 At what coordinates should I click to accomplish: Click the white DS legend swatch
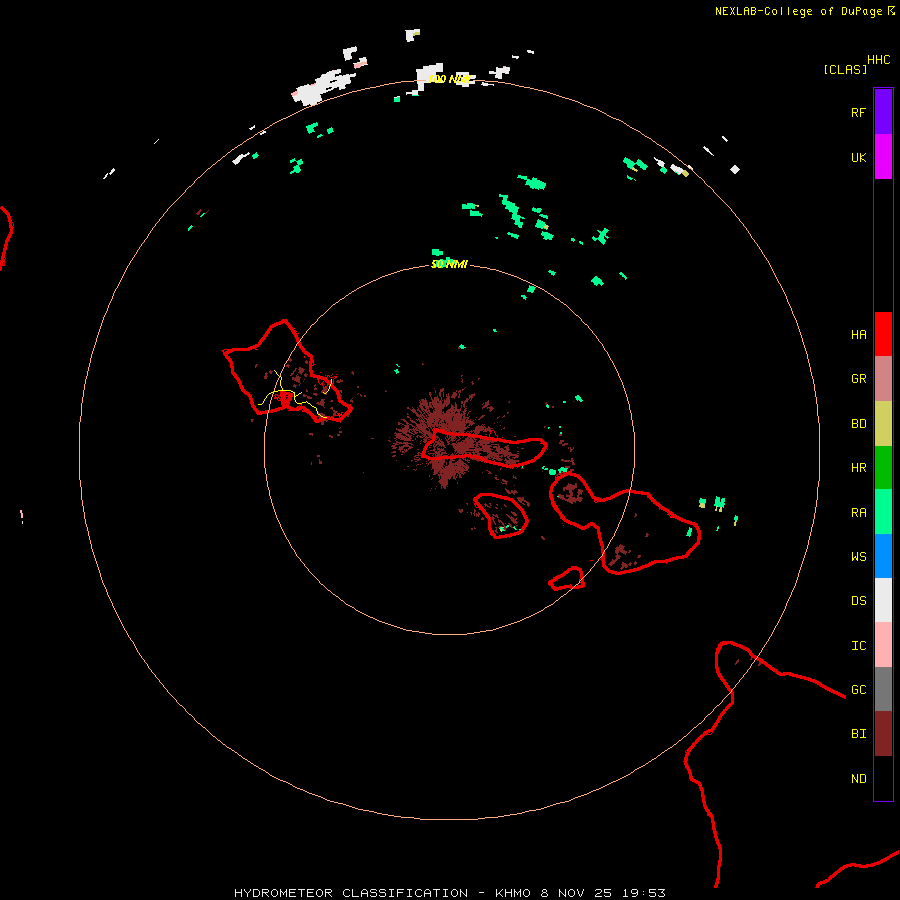coord(883,600)
